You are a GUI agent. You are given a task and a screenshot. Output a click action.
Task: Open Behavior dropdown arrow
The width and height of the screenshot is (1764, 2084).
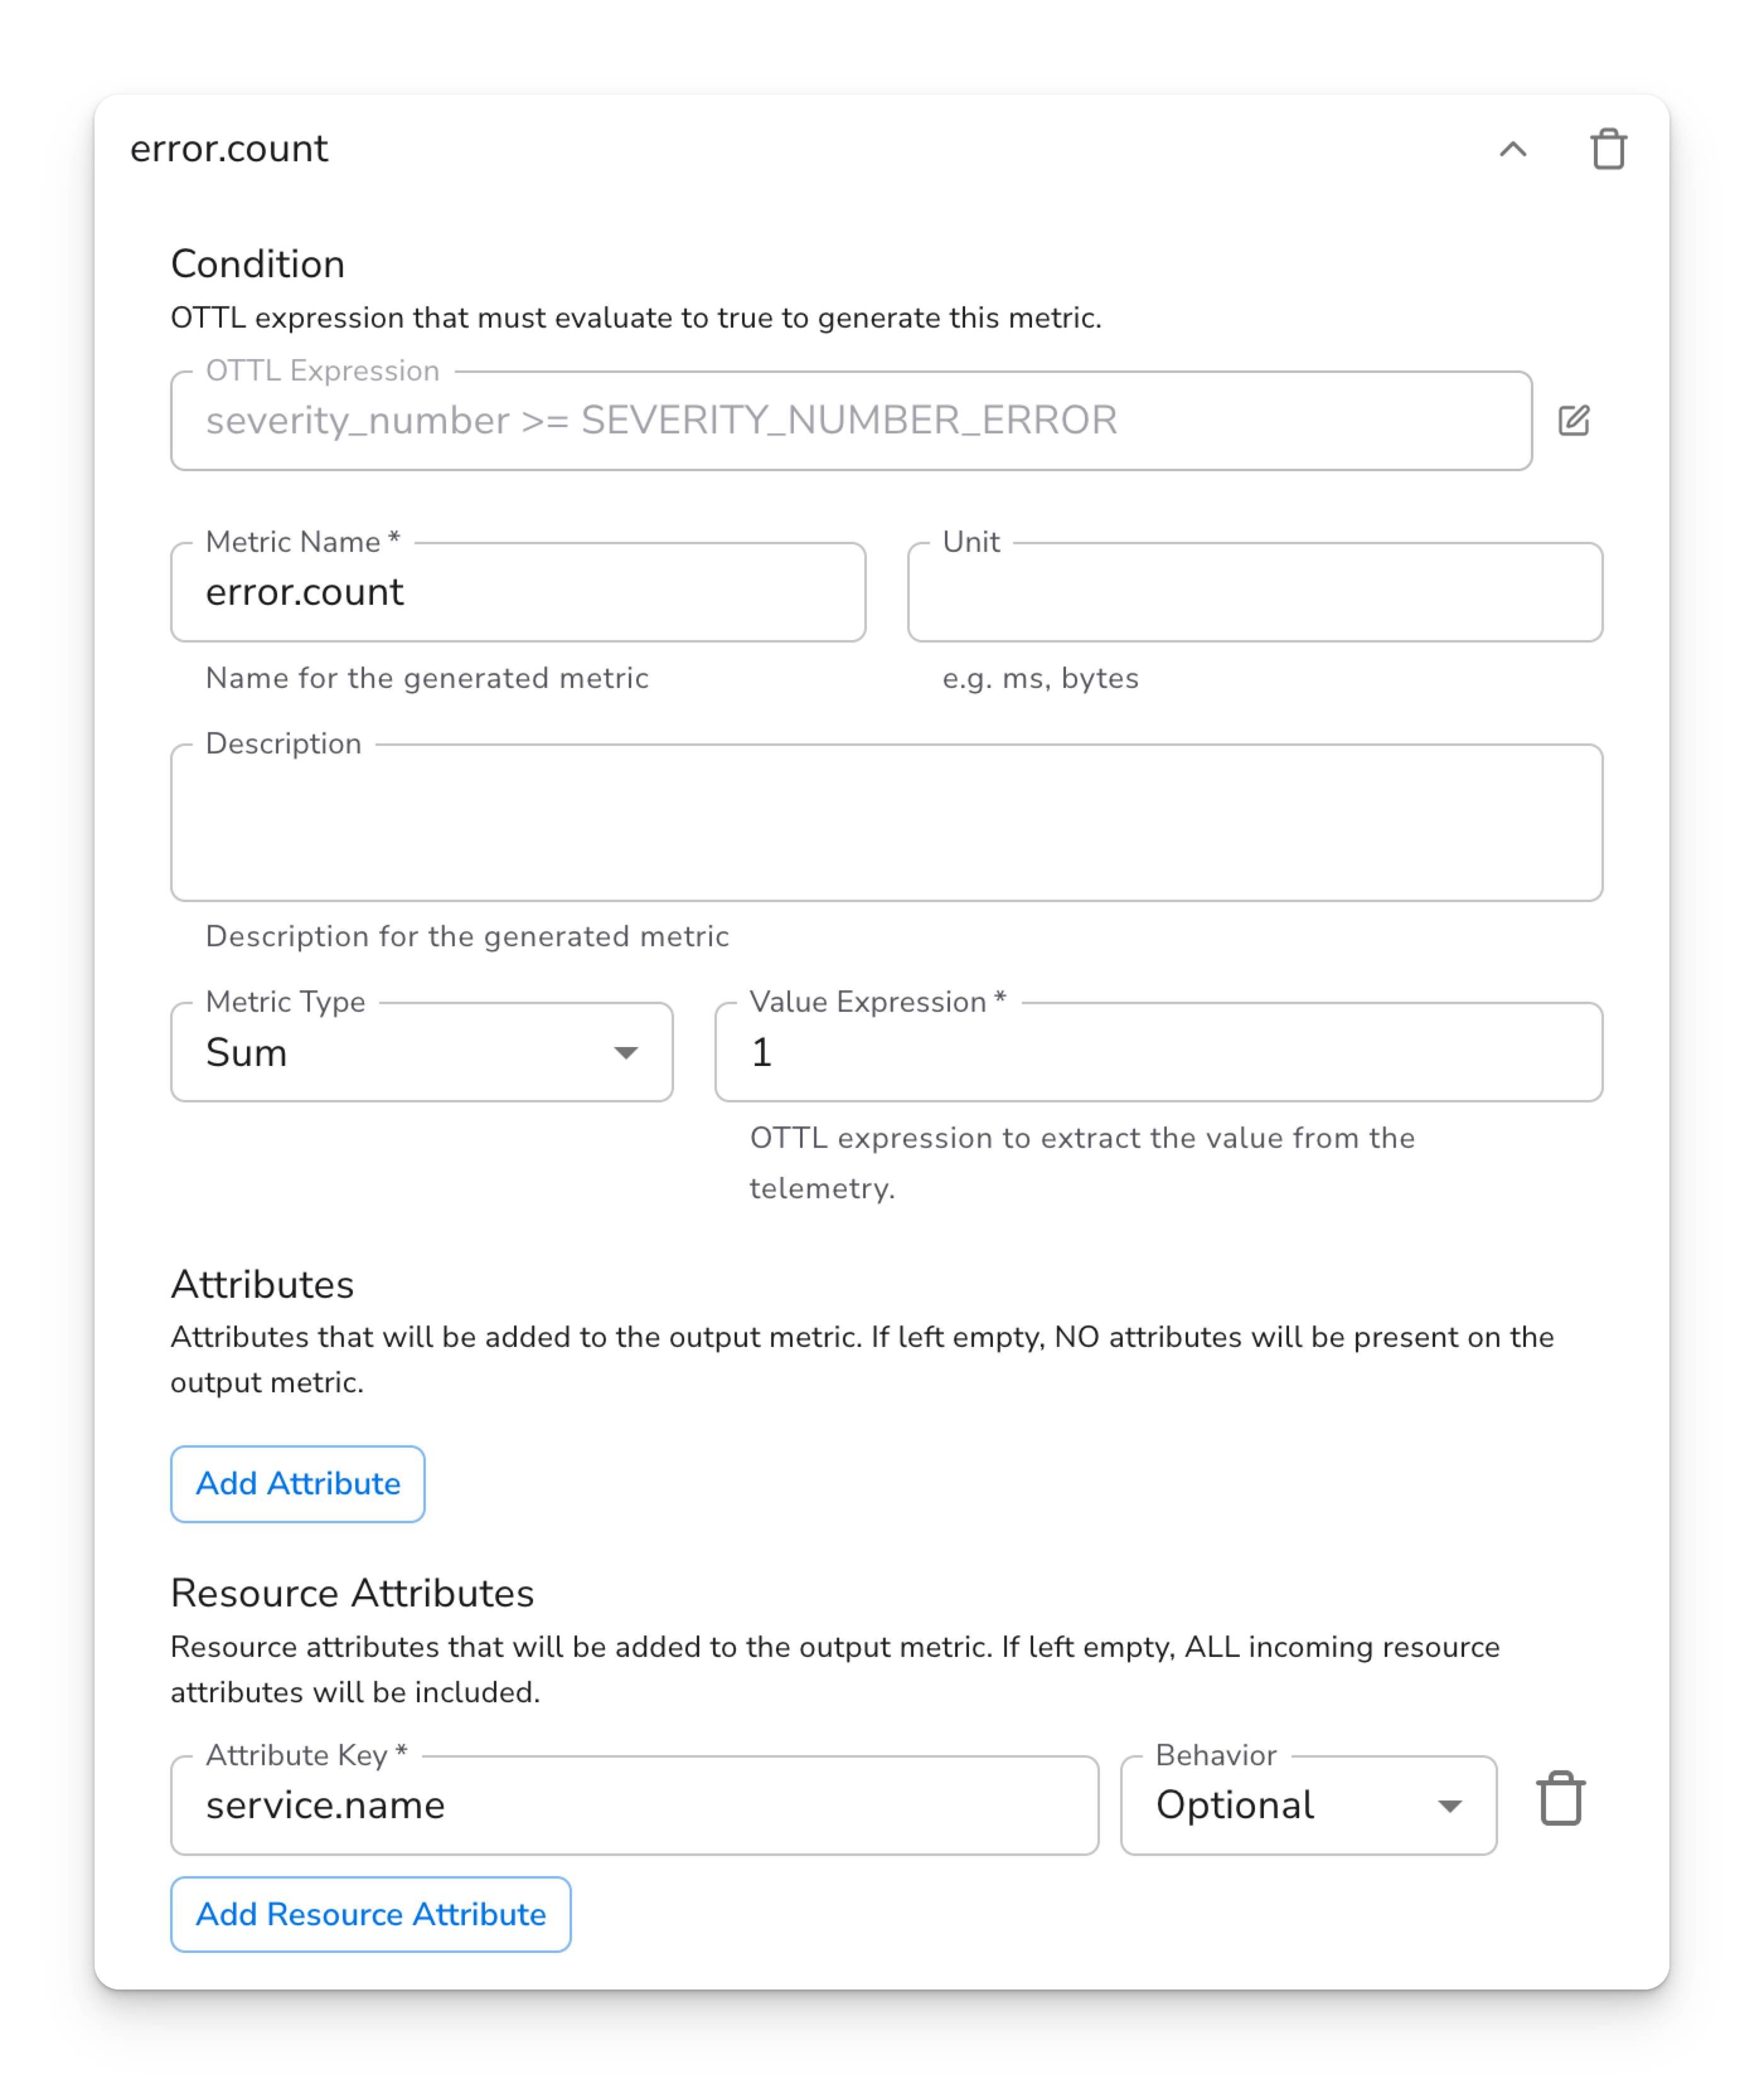[x=1449, y=1806]
